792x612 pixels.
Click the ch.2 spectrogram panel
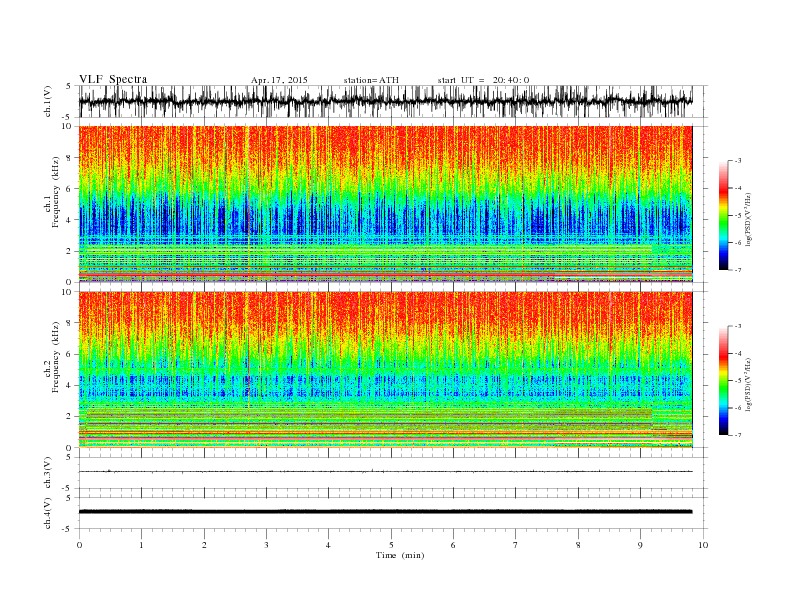click(386, 370)
